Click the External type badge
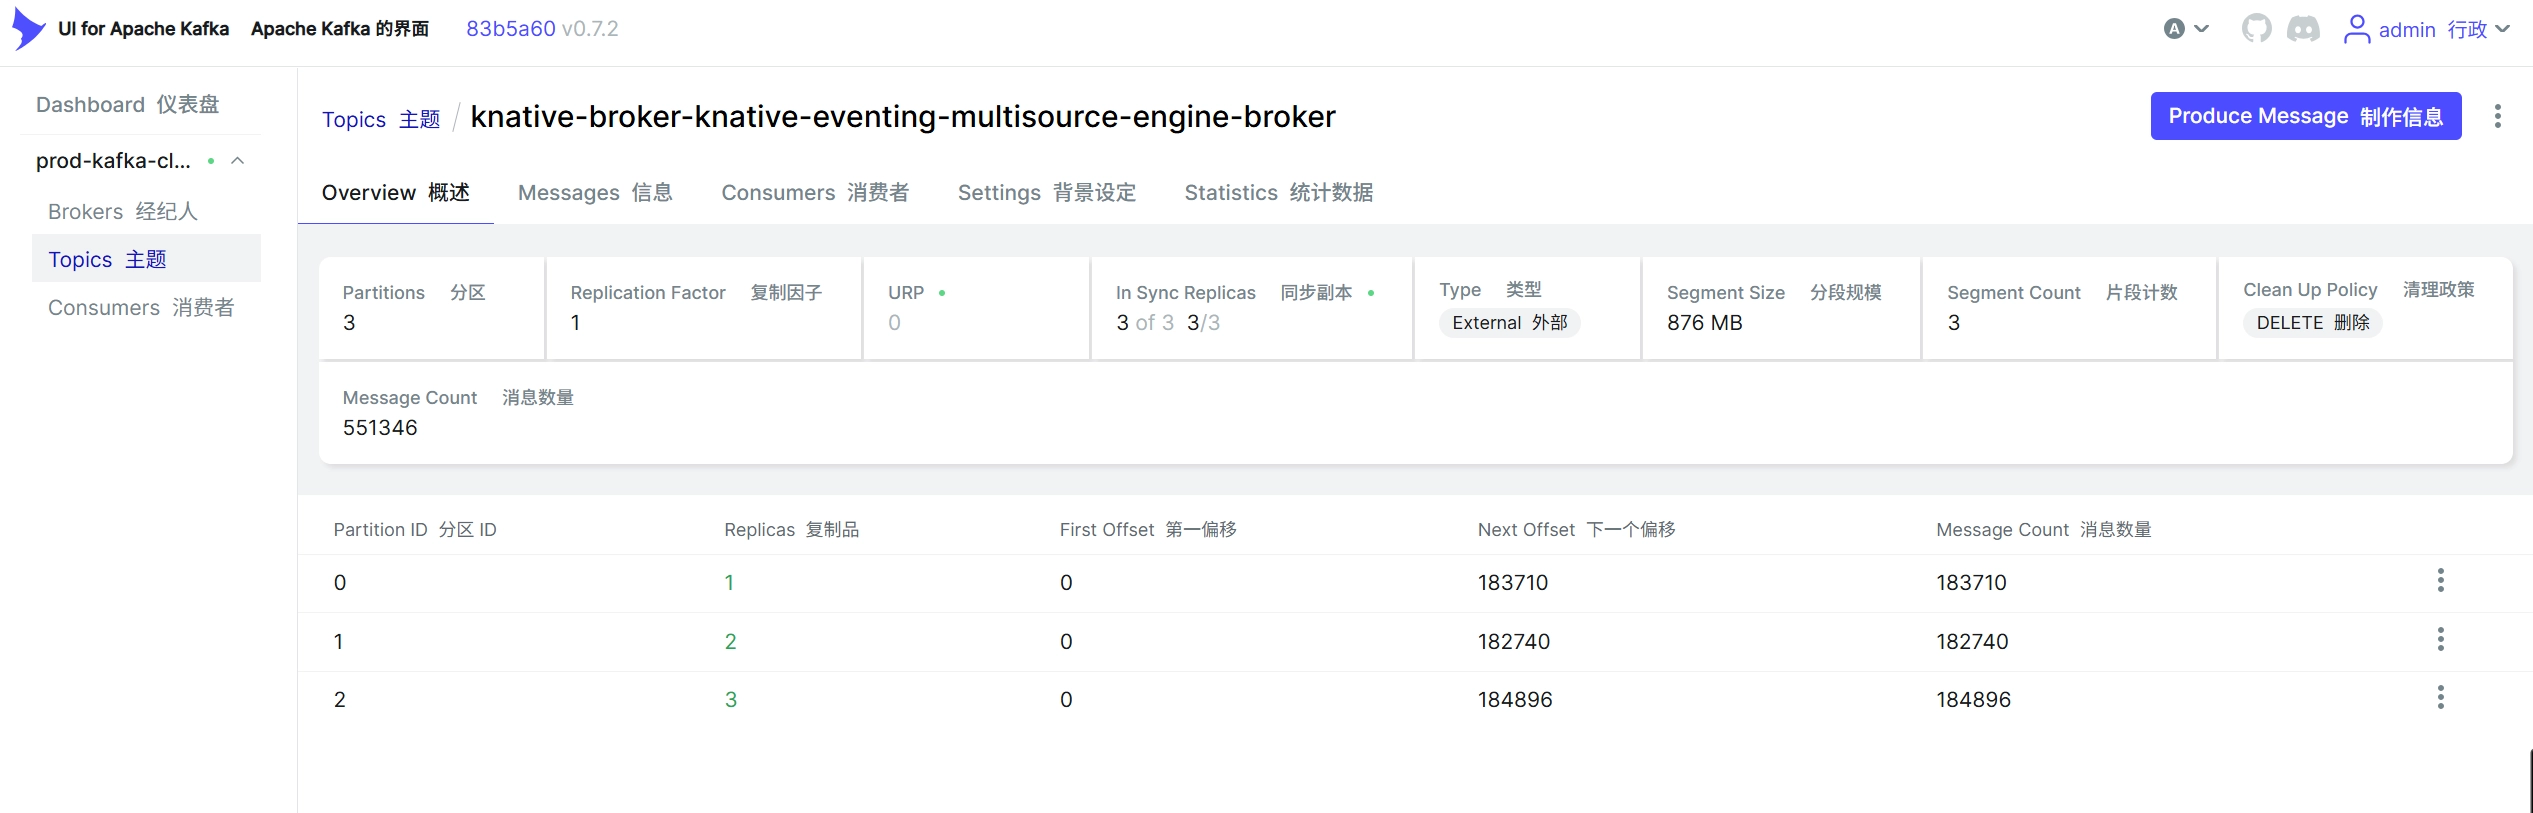Screen dimensions: 2533x813 [1509, 322]
